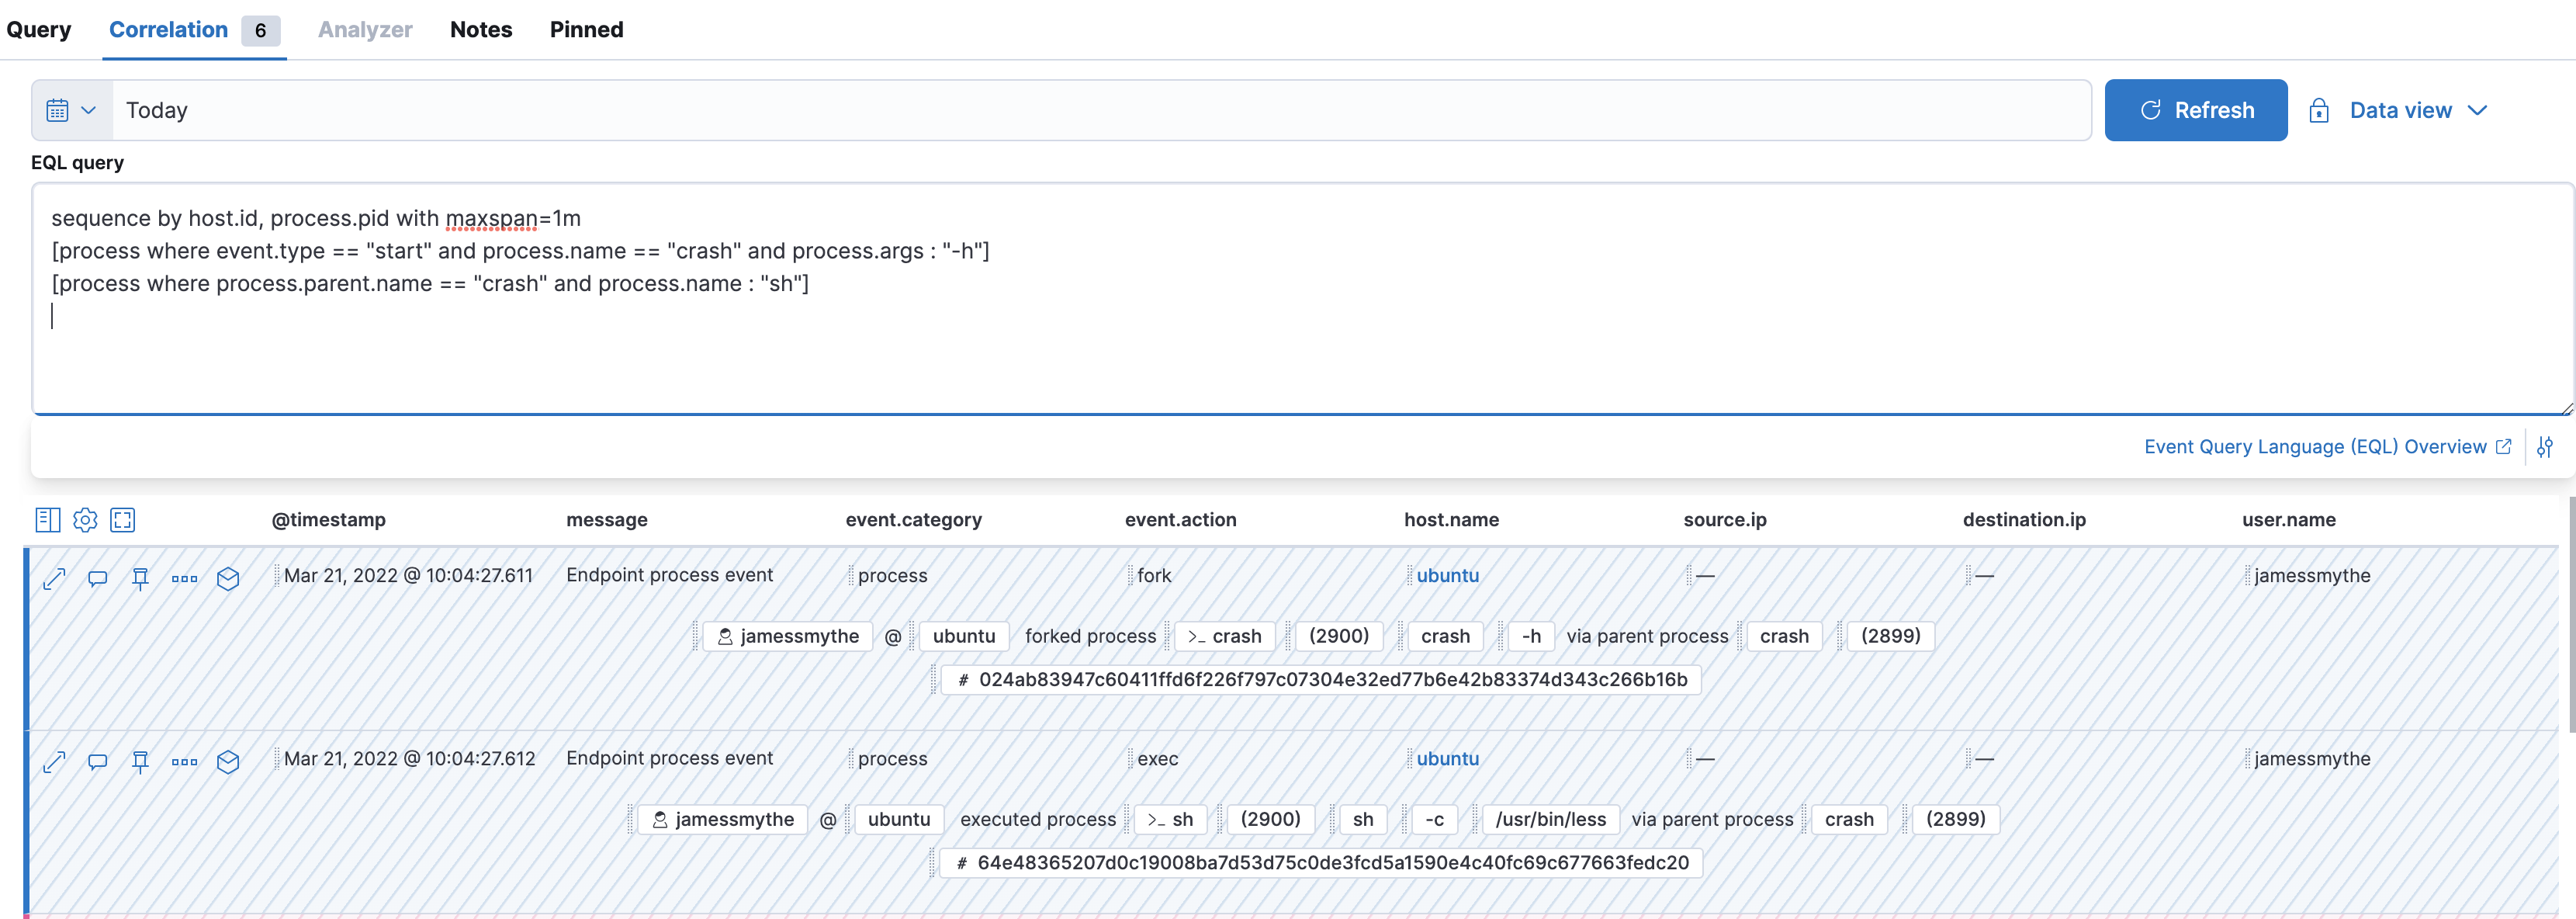This screenshot has height=919, width=2576.
Task: Click the ubuntu host name link
Action: (1447, 575)
